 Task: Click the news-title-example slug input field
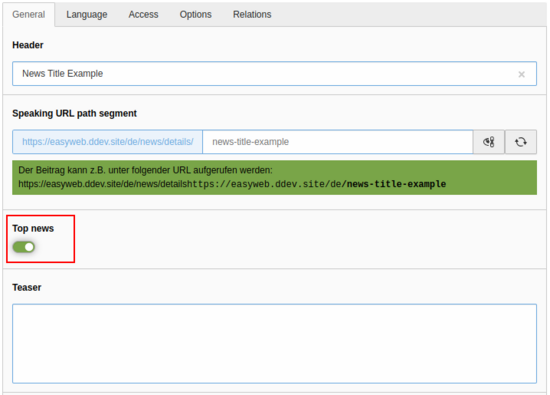(338, 142)
